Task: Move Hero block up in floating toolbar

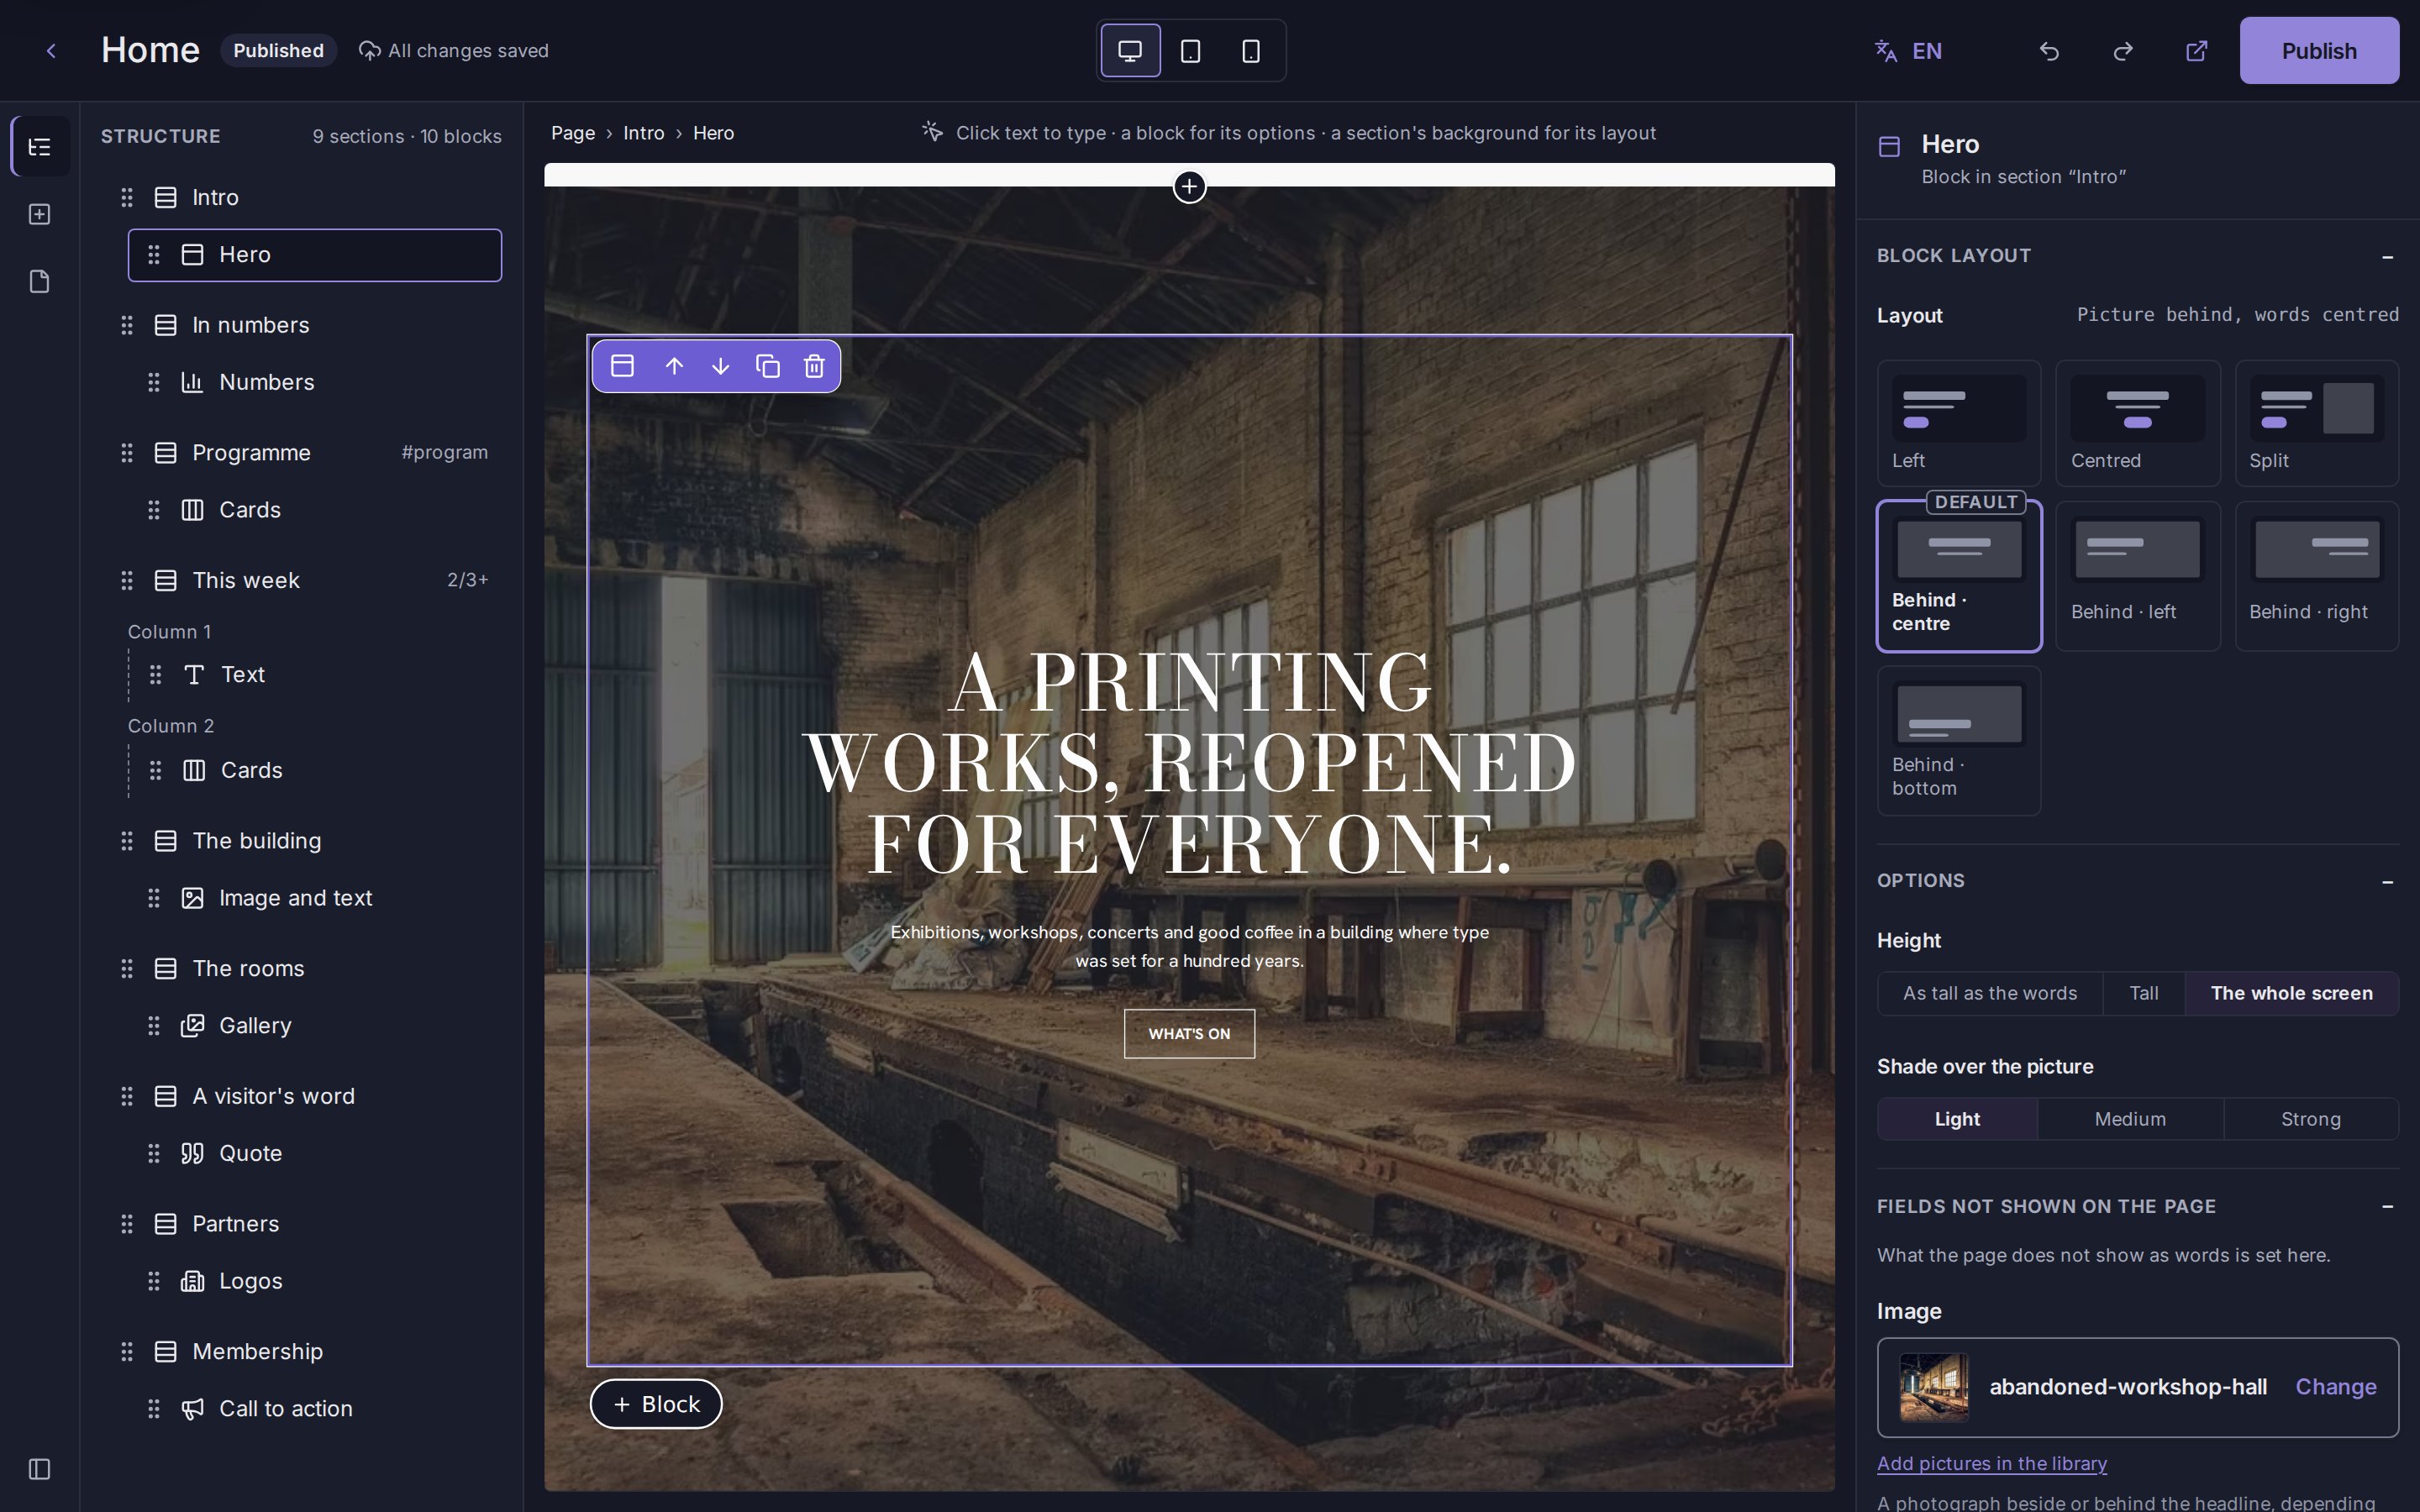Action: [674, 366]
